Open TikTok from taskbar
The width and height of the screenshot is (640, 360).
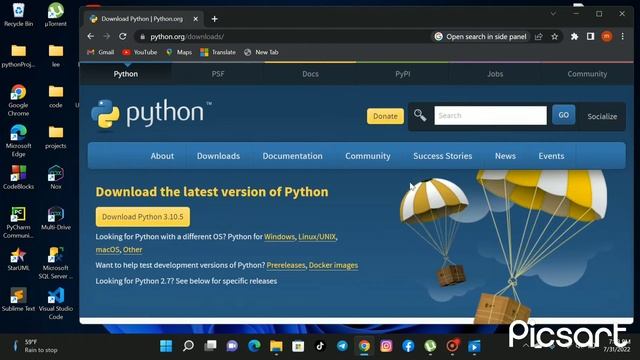(320, 346)
